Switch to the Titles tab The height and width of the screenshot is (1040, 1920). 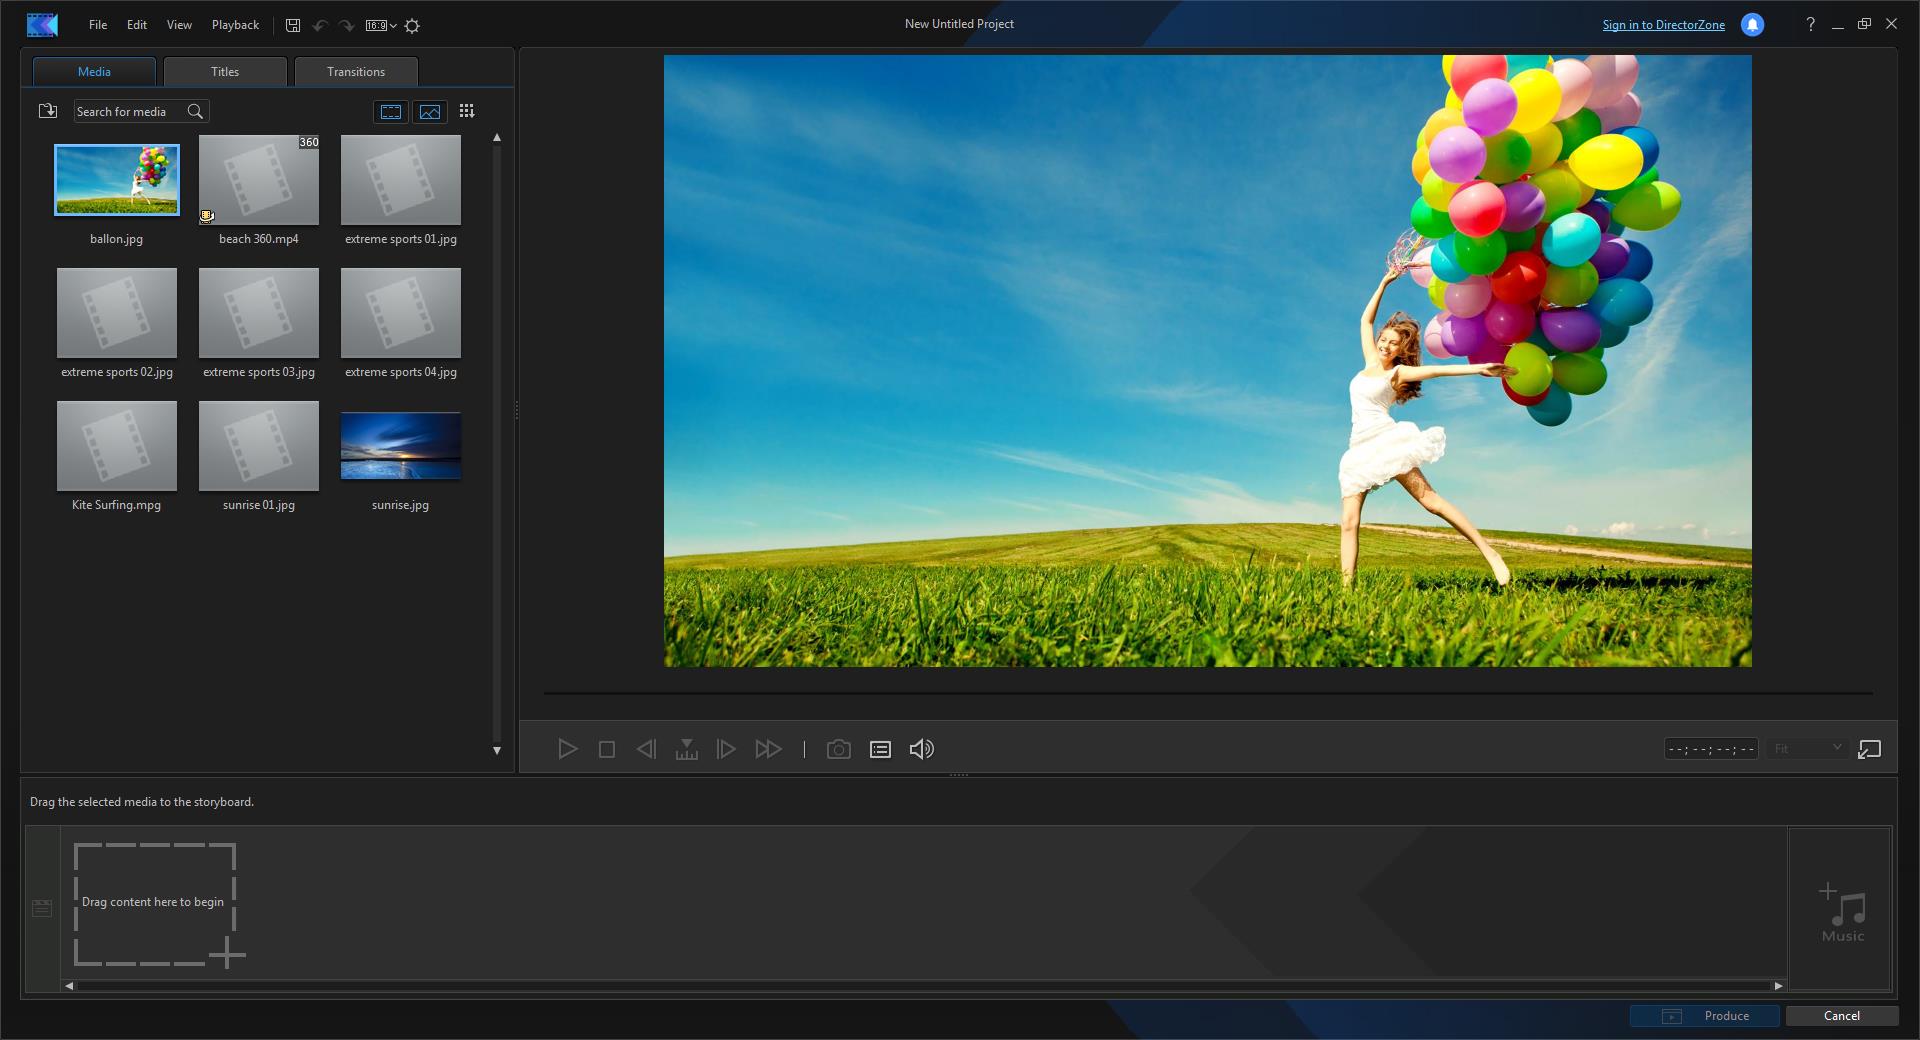tap(225, 72)
